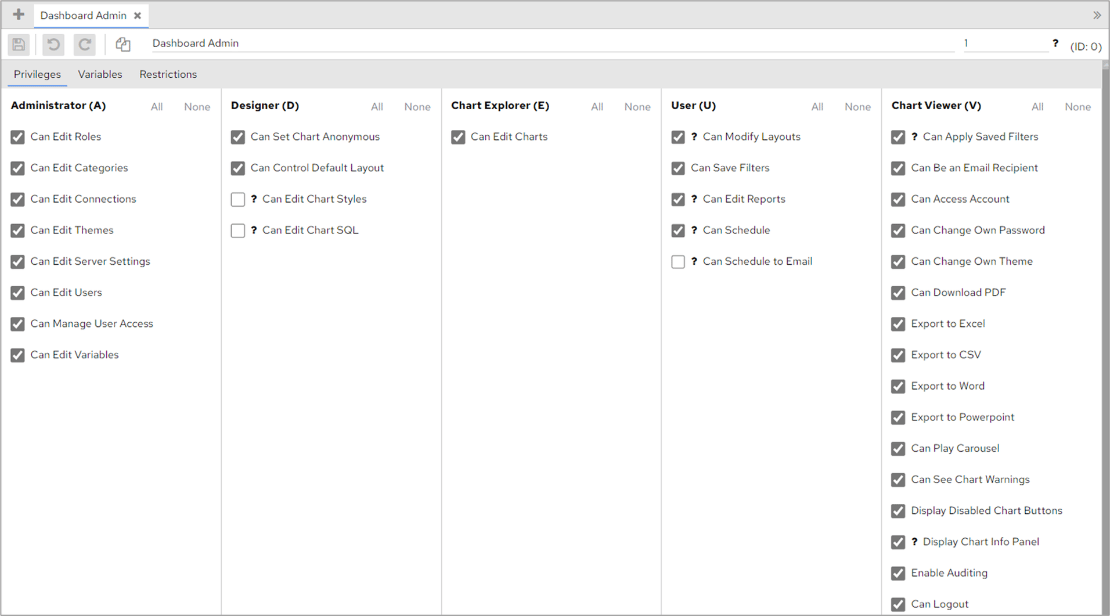Select None for Chart Viewer privileges
The height and width of the screenshot is (616, 1110).
point(1077,107)
